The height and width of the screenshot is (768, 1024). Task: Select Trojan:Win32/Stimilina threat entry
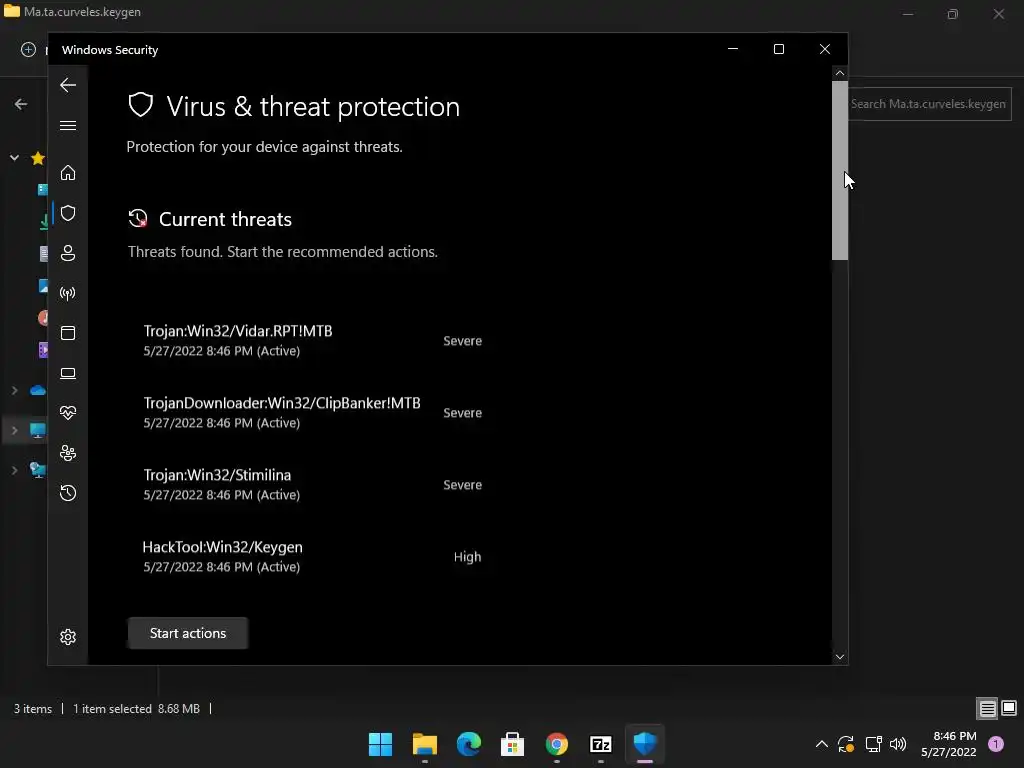[312, 484]
